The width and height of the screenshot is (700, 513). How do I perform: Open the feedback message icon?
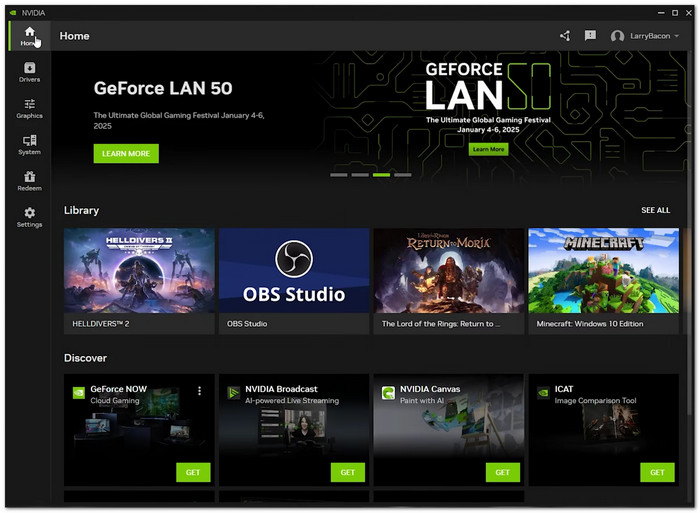tap(590, 35)
